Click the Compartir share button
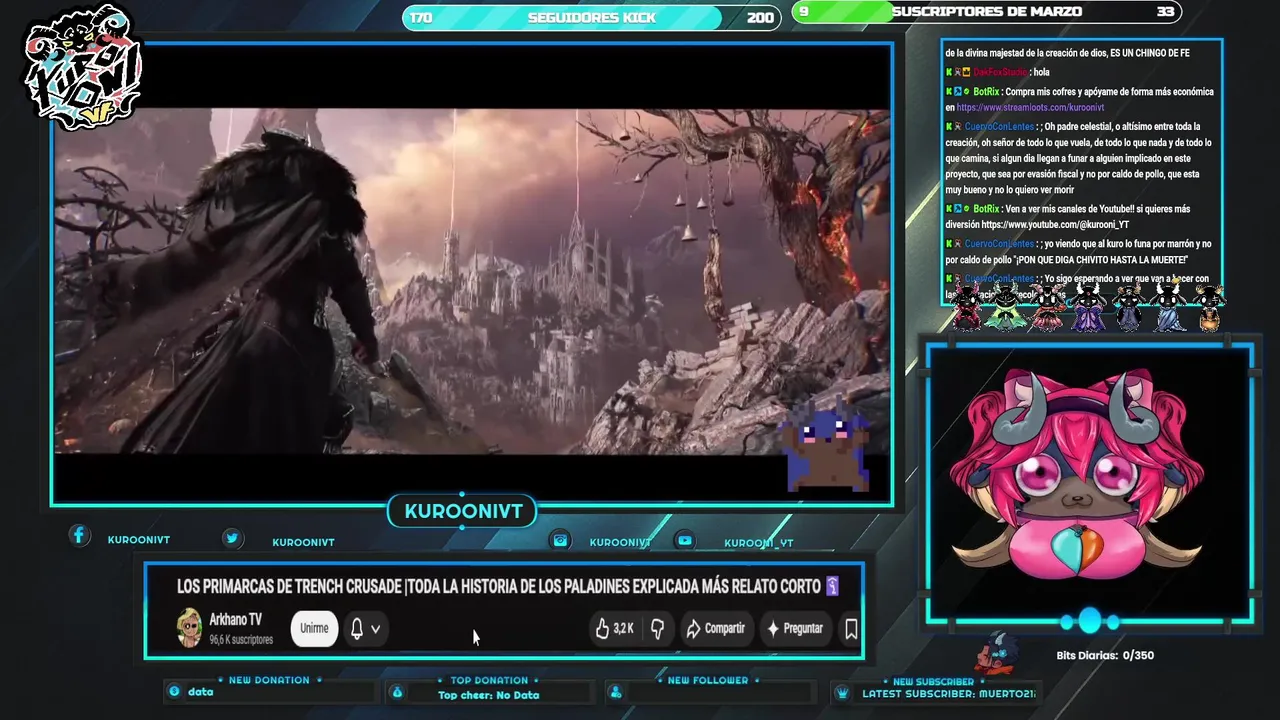1280x720 pixels. point(715,629)
